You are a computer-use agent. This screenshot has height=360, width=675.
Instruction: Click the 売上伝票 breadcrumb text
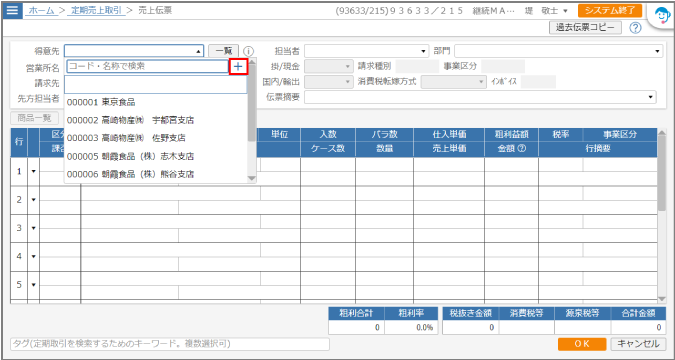[x=155, y=10]
